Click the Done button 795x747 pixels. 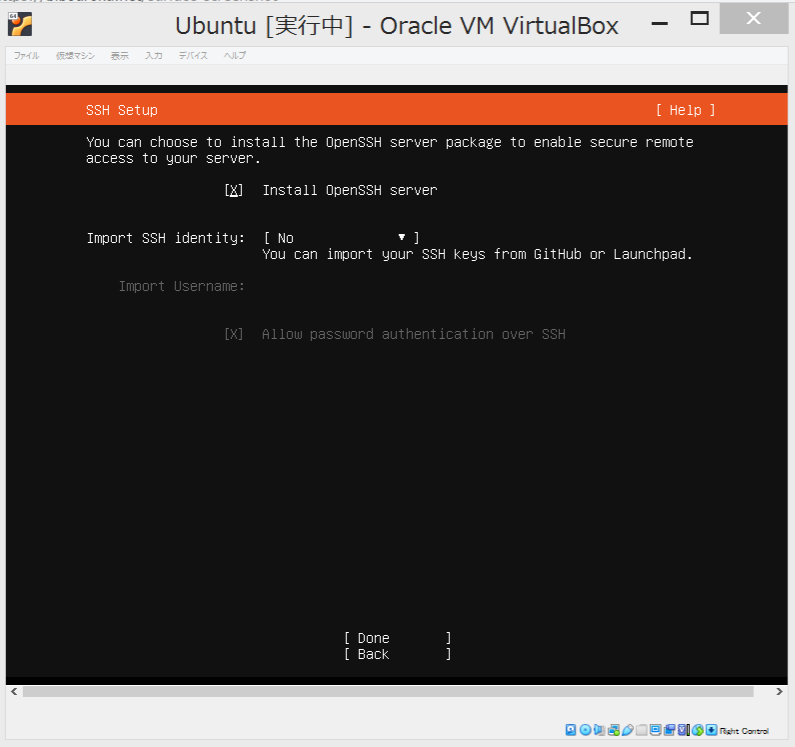(x=398, y=638)
